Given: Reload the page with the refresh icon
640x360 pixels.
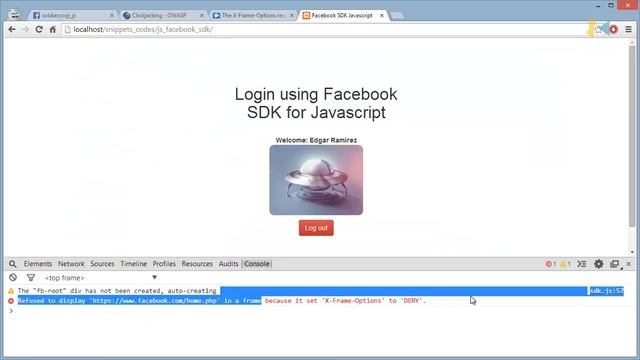Looking at the screenshot, I should tap(39, 29).
